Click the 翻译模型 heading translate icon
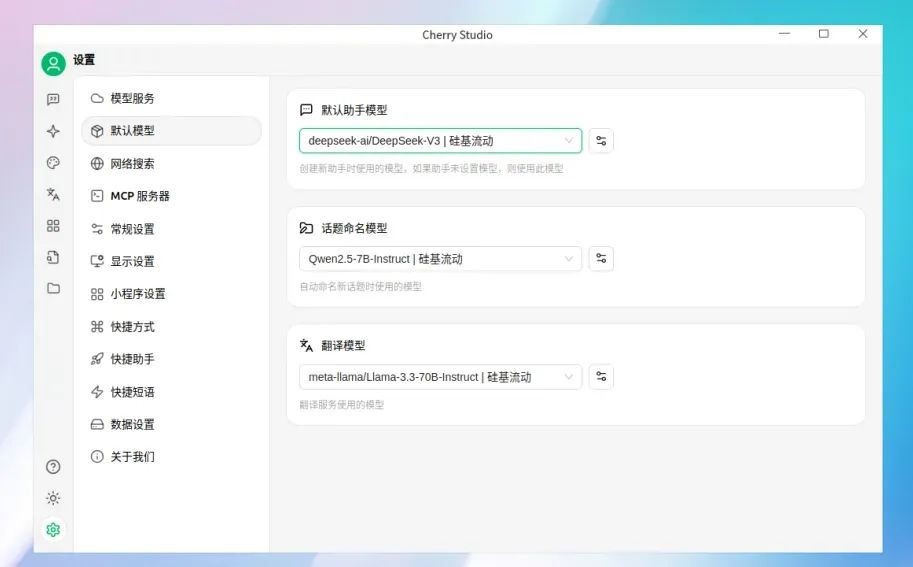This screenshot has width=913, height=567. (306, 346)
